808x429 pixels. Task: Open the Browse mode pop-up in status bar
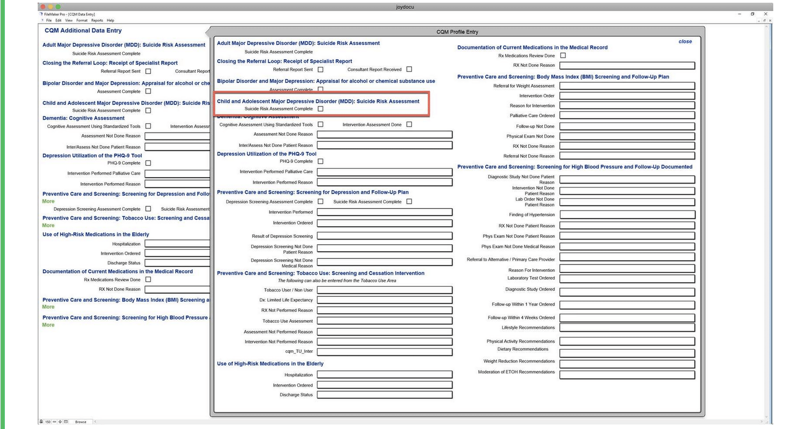tap(81, 422)
